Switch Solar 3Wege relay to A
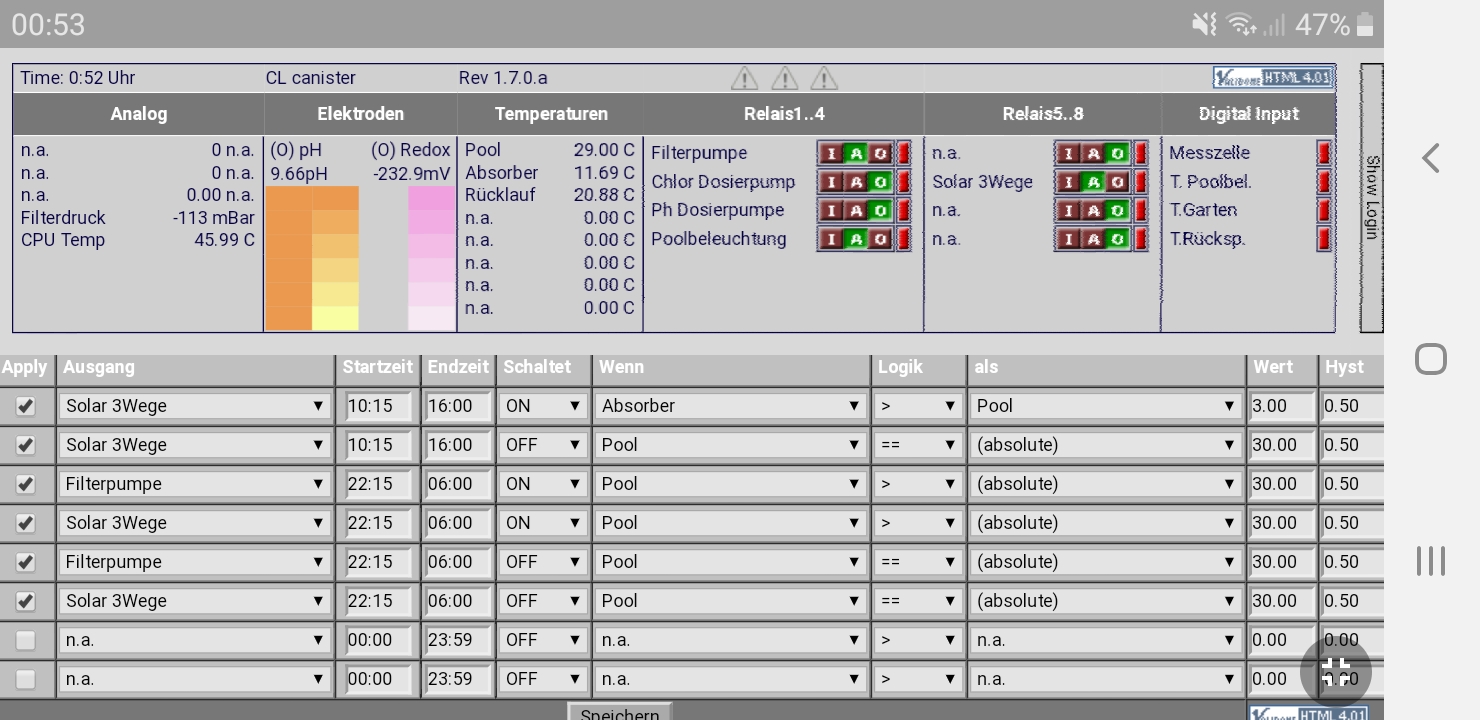This screenshot has width=1480, height=720. [x=1092, y=182]
